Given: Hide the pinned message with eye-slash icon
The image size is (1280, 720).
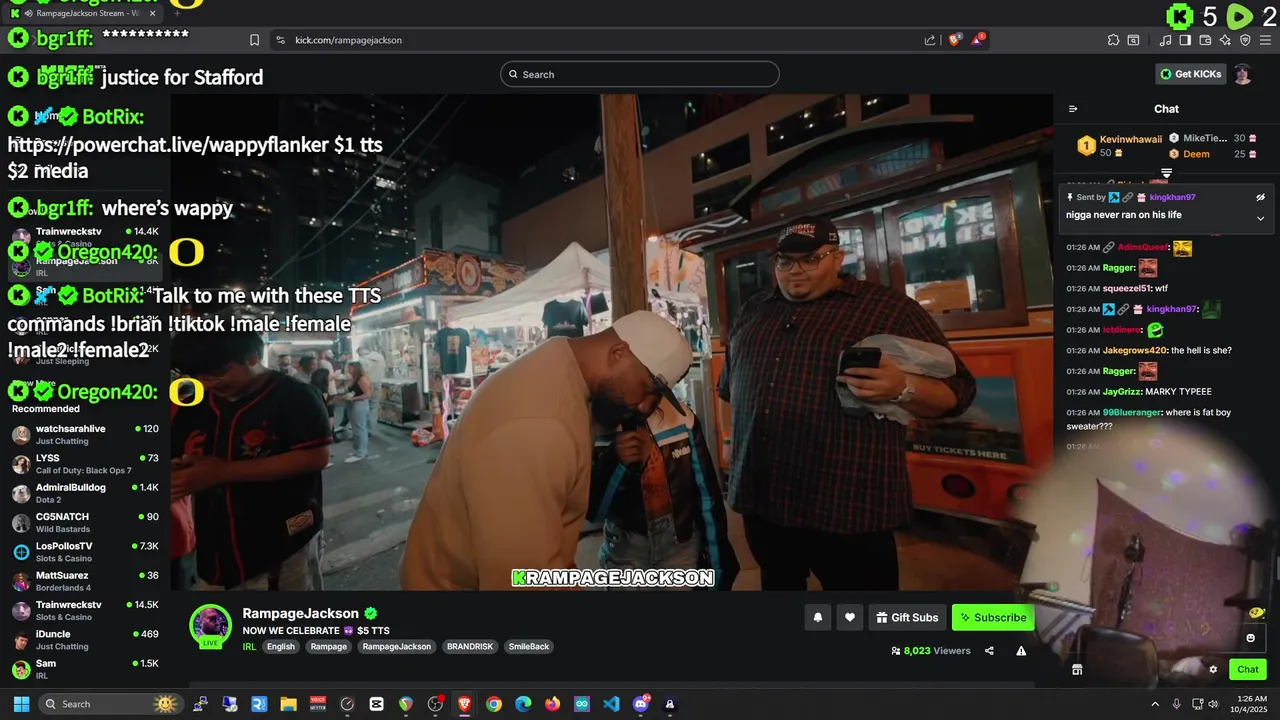Looking at the screenshot, I should click(x=1260, y=198).
